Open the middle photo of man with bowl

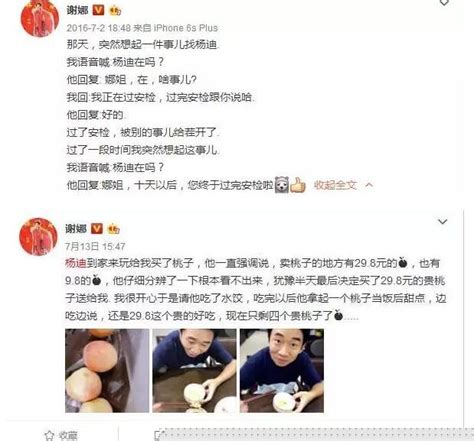pyautogui.click(x=194, y=371)
